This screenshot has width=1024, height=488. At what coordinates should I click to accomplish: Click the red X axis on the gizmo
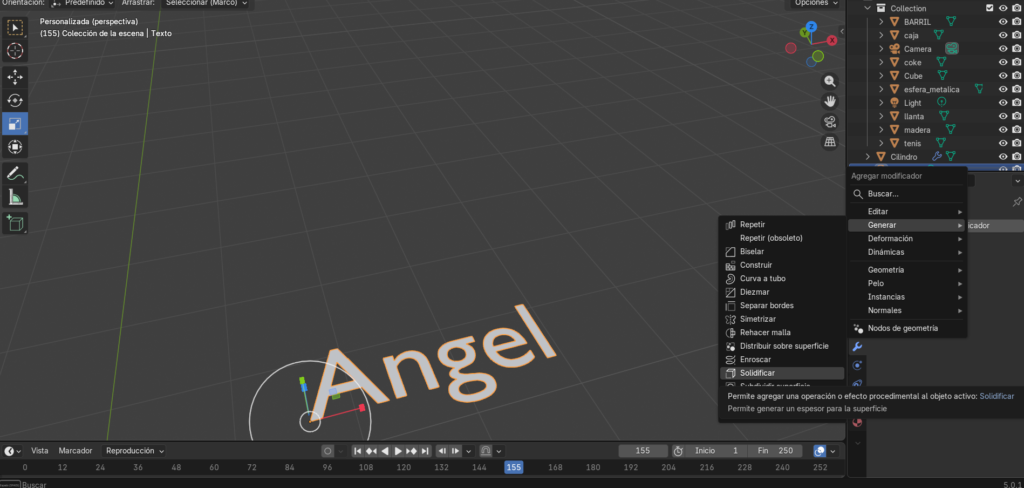tap(832, 41)
